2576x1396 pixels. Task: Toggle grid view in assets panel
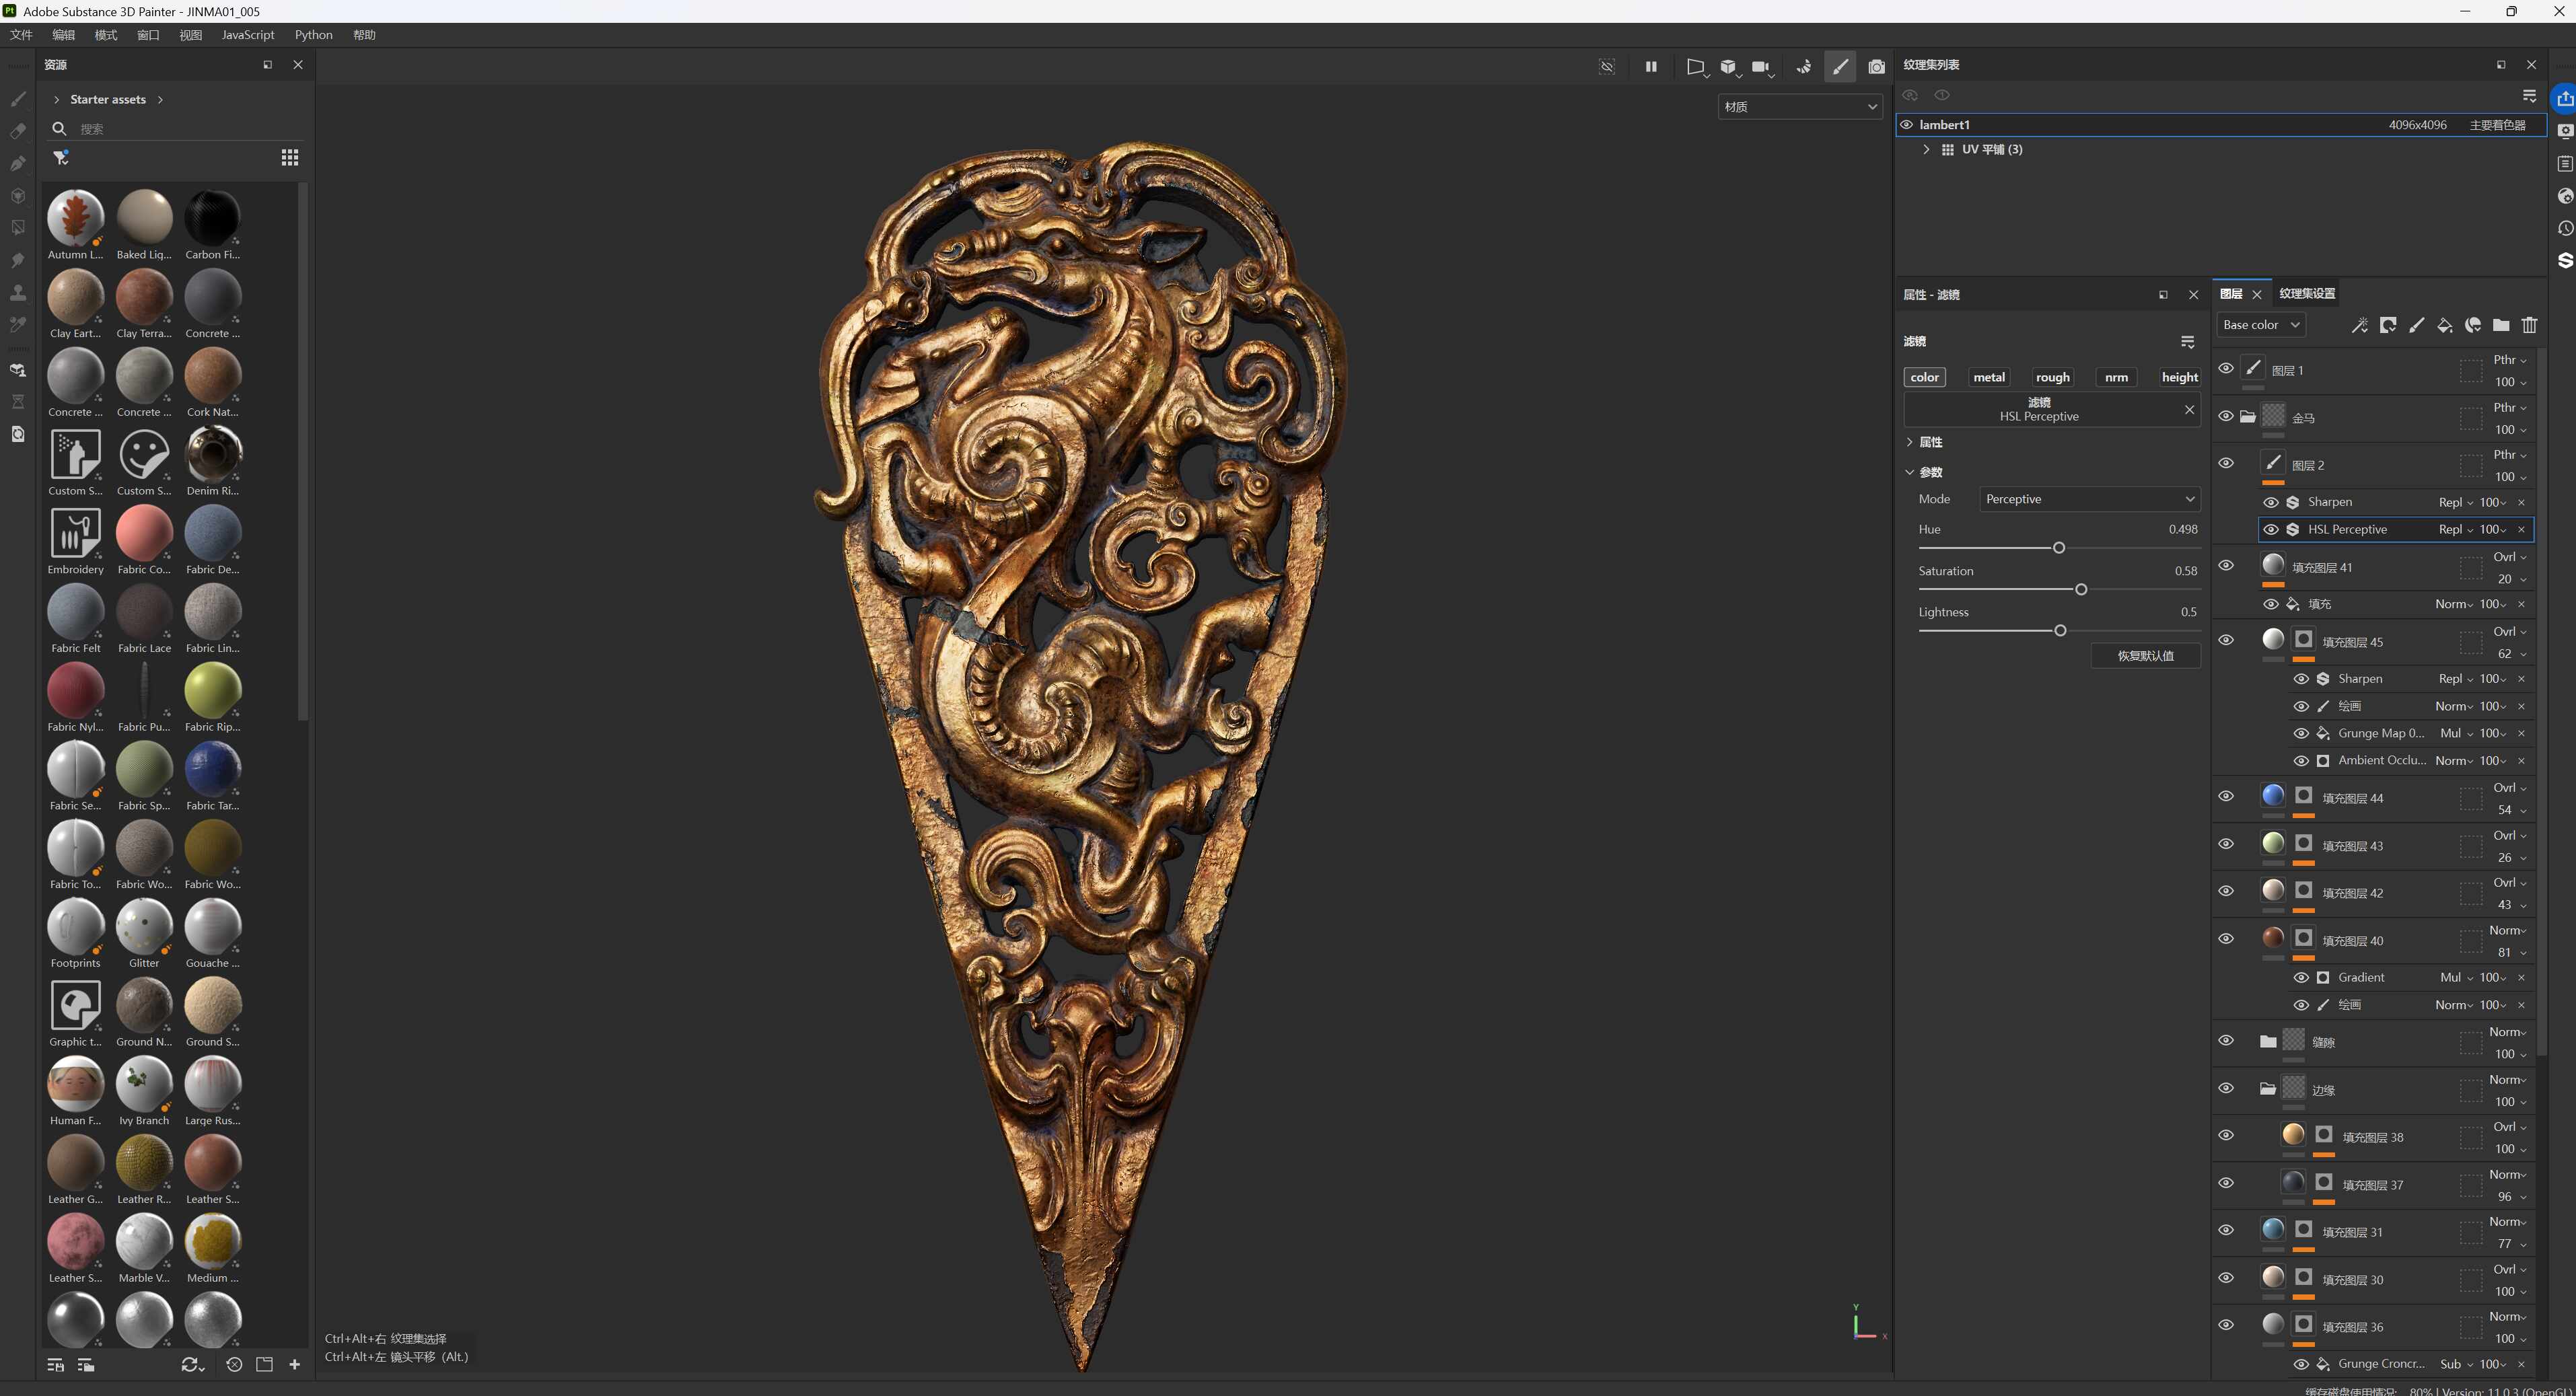[x=290, y=157]
